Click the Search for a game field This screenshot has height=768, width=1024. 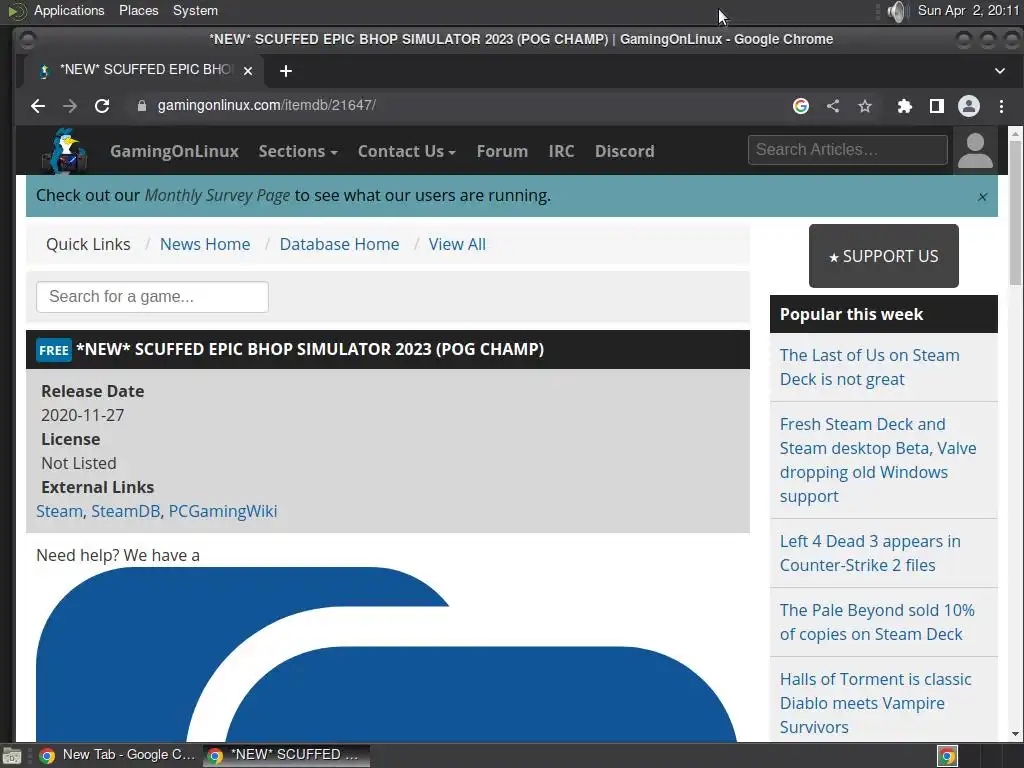pyautogui.click(x=152, y=296)
